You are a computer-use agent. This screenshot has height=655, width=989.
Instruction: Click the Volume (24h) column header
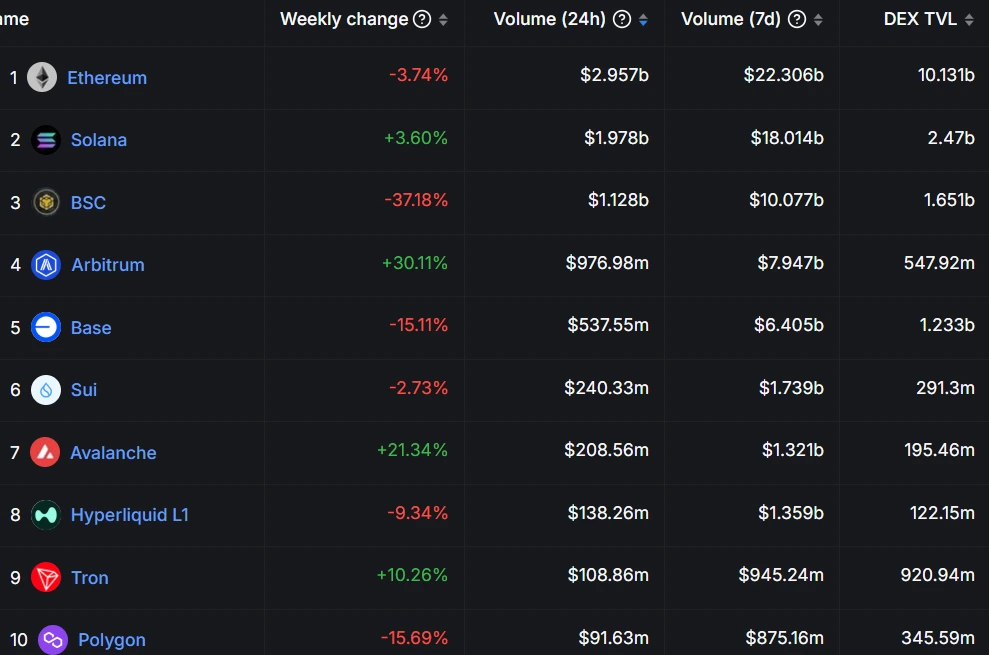coord(549,20)
